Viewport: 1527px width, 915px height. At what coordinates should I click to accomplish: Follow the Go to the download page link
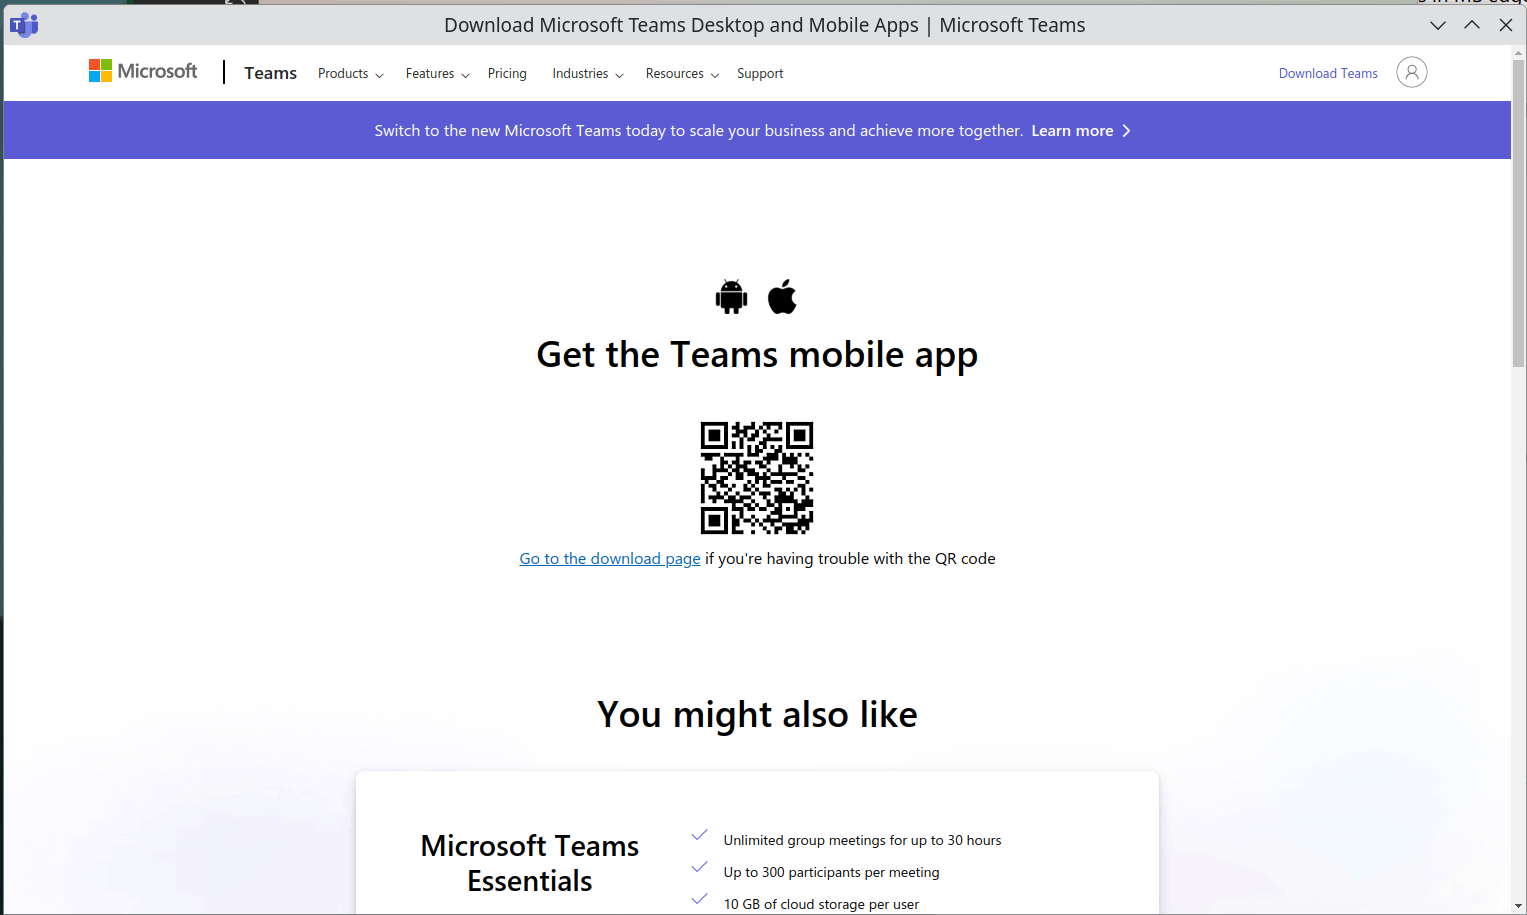click(610, 559)
